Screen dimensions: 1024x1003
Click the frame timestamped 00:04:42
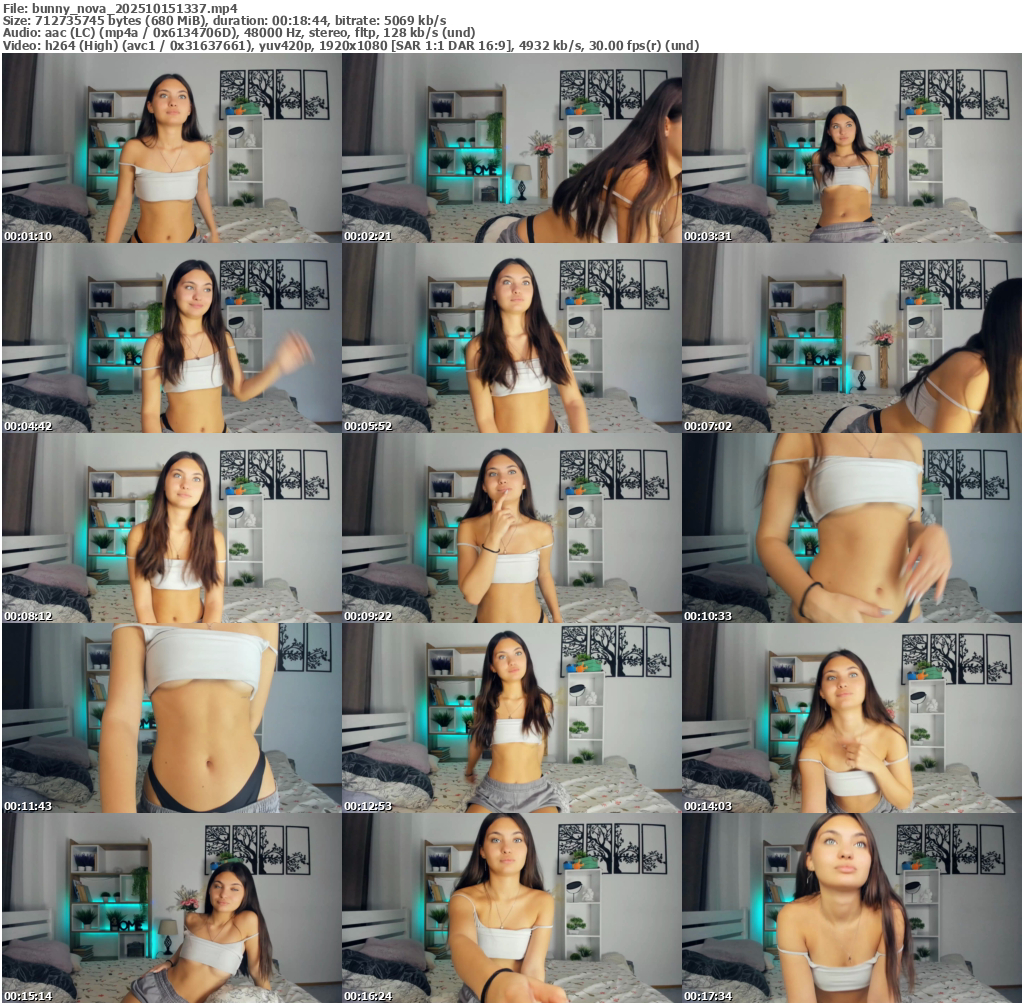[171, 338]
